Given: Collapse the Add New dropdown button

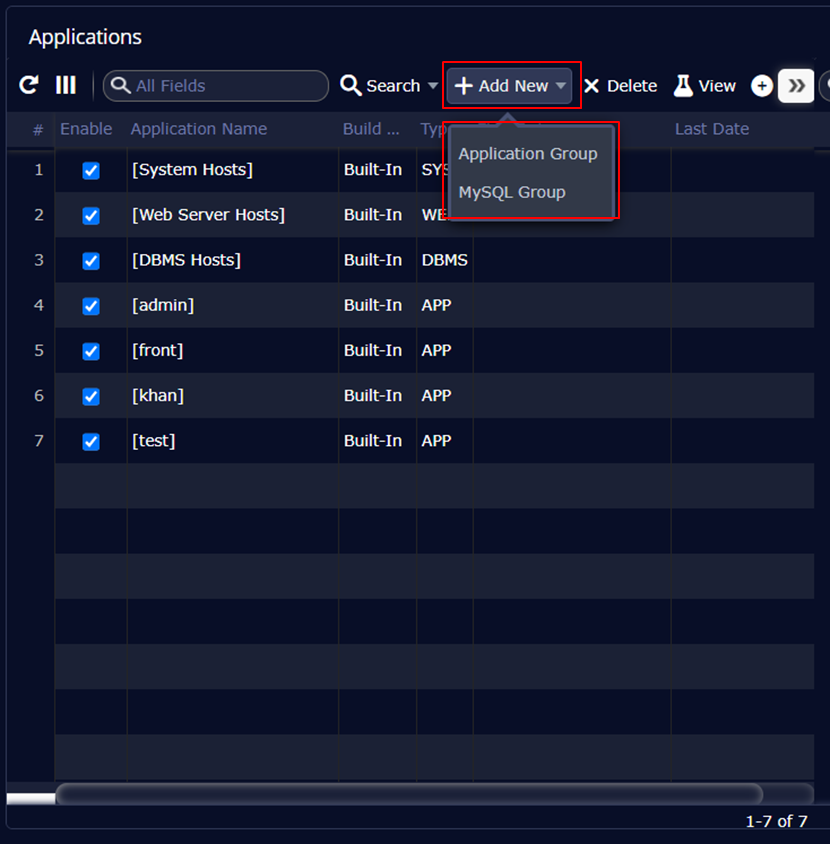Looking at the screenshot, I should click(x=511, y=86).
